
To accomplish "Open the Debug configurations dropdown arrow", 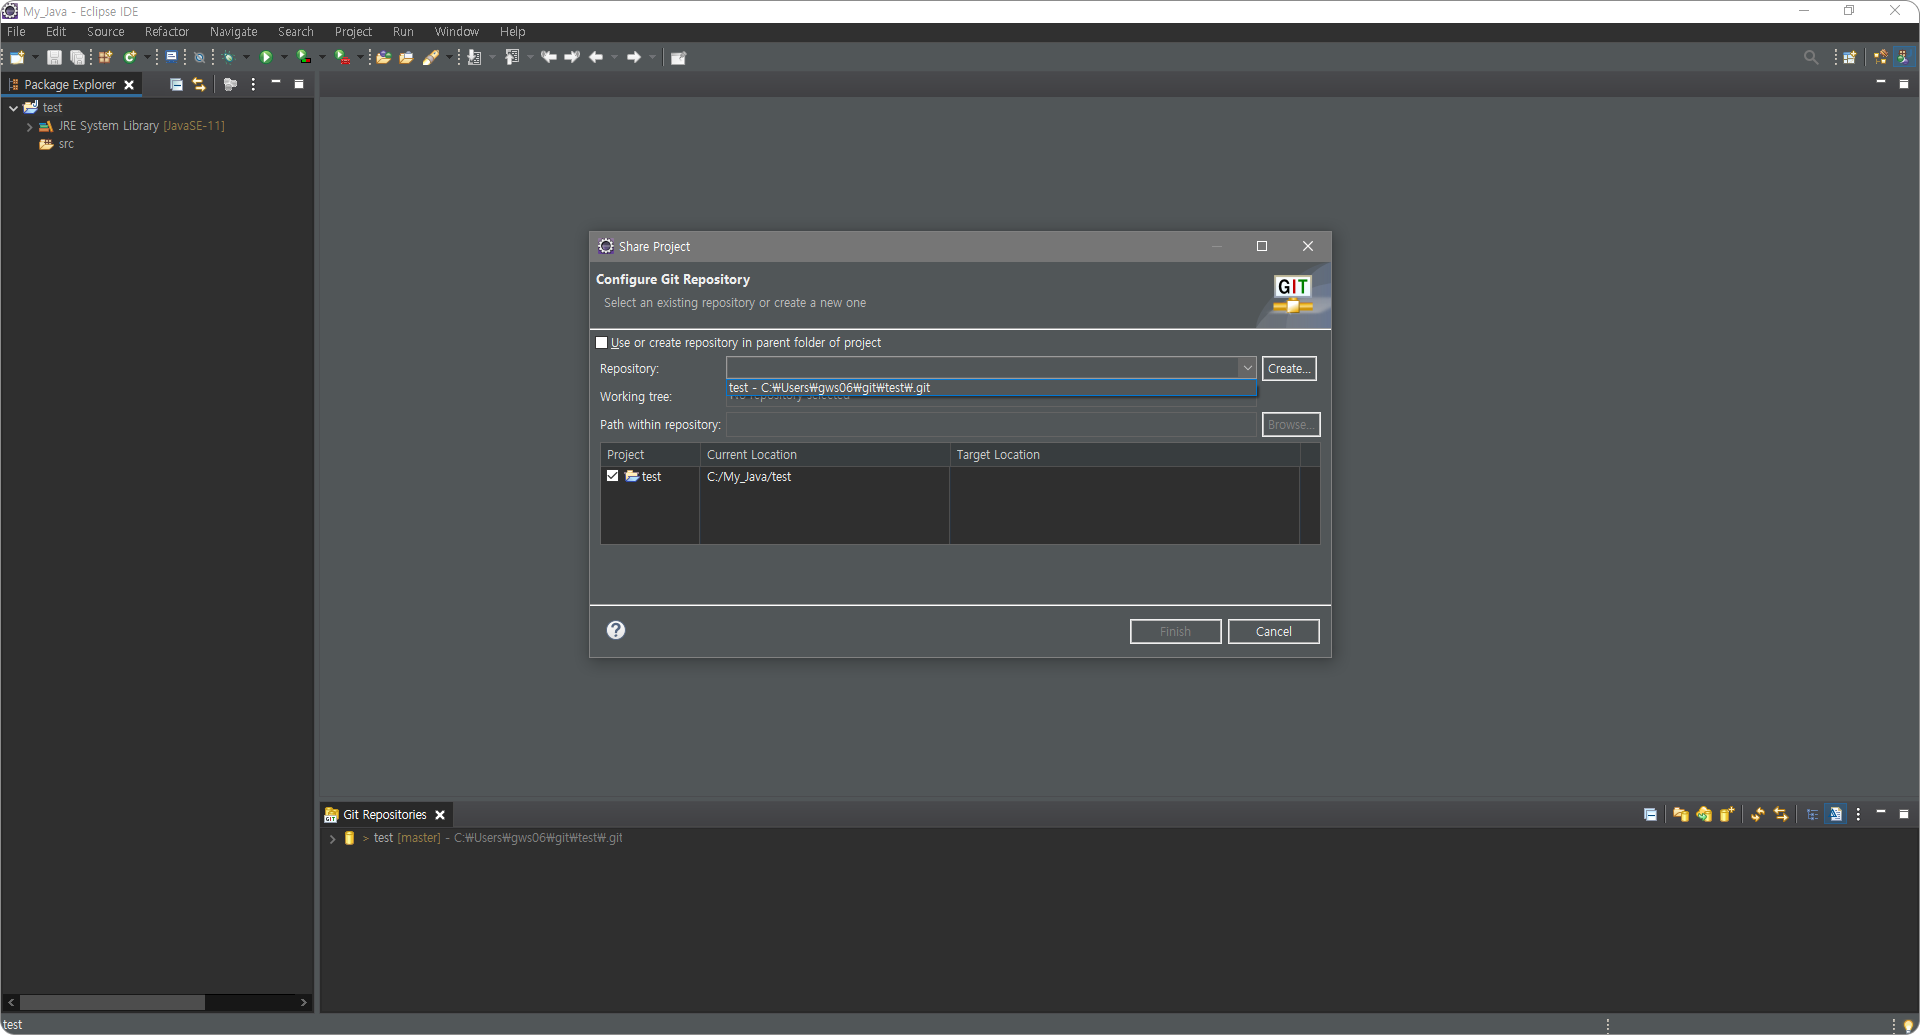I will point(246,58).
